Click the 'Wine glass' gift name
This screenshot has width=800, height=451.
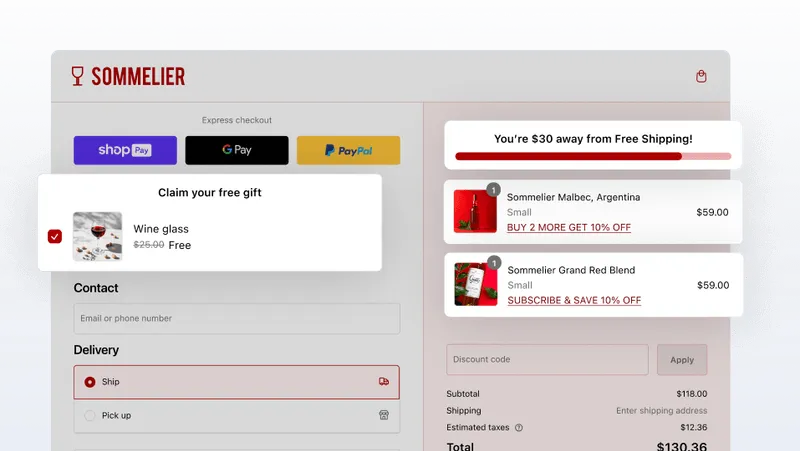161,229
